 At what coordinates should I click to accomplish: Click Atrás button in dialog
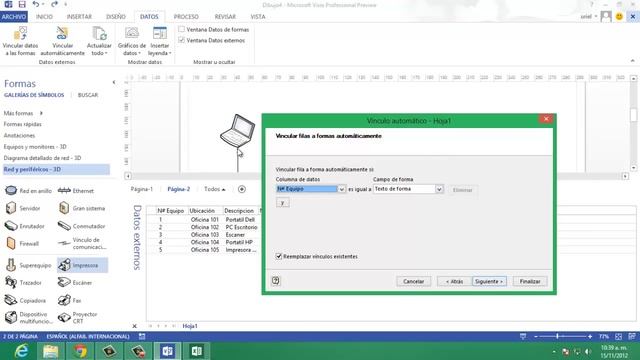click(454, 281)
